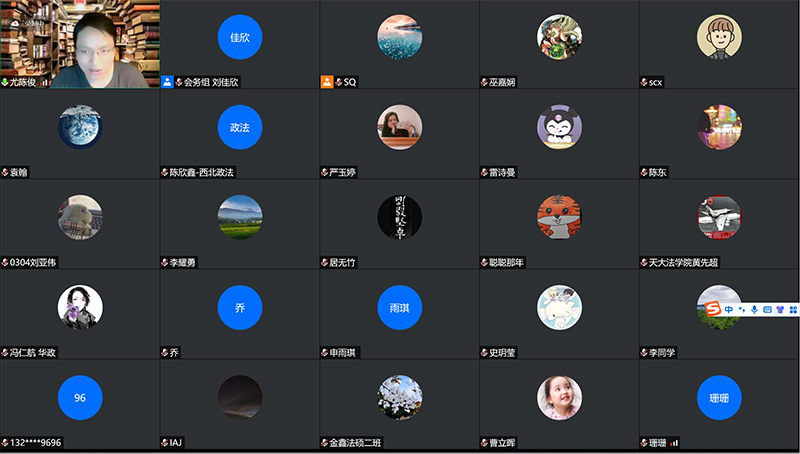Select the blue 96 avatar circle
This screenshot has height=454, width=800.
(x=80, y=398)
